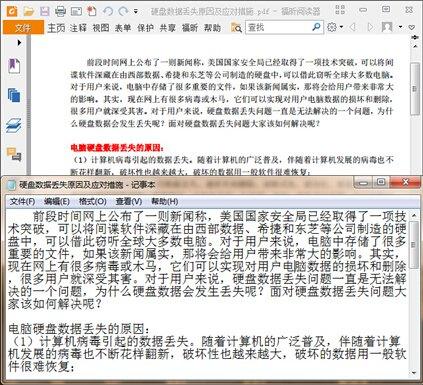Open the Comments panel icon
The image size is (423, 385).
tap(14, 154)
